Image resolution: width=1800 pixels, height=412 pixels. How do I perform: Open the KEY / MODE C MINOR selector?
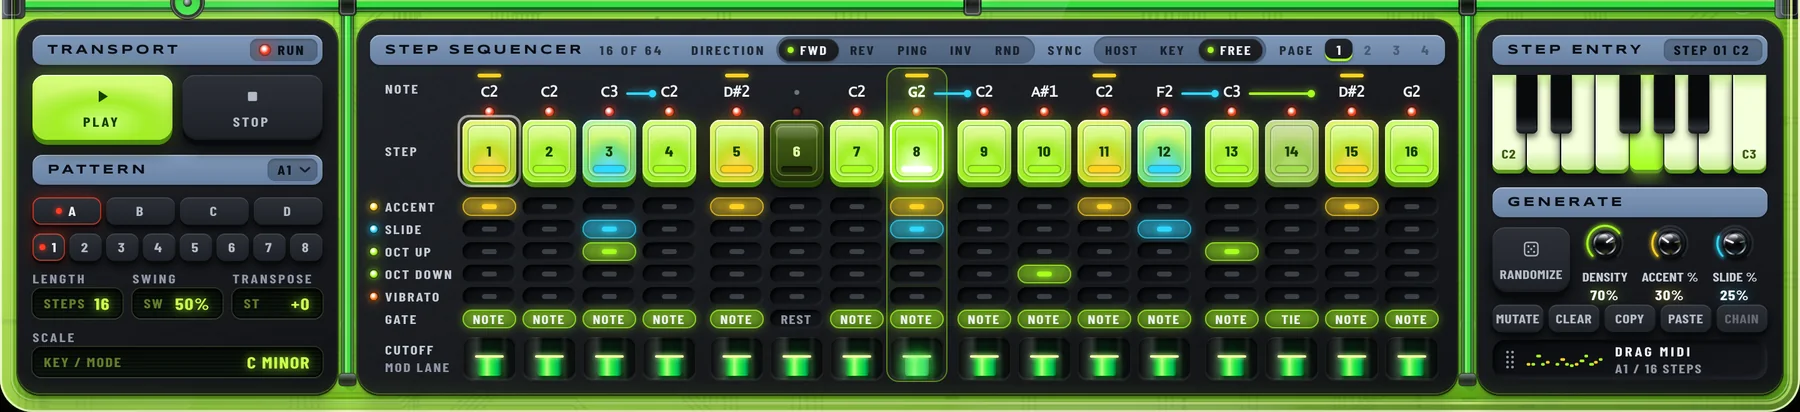(177, 363)
